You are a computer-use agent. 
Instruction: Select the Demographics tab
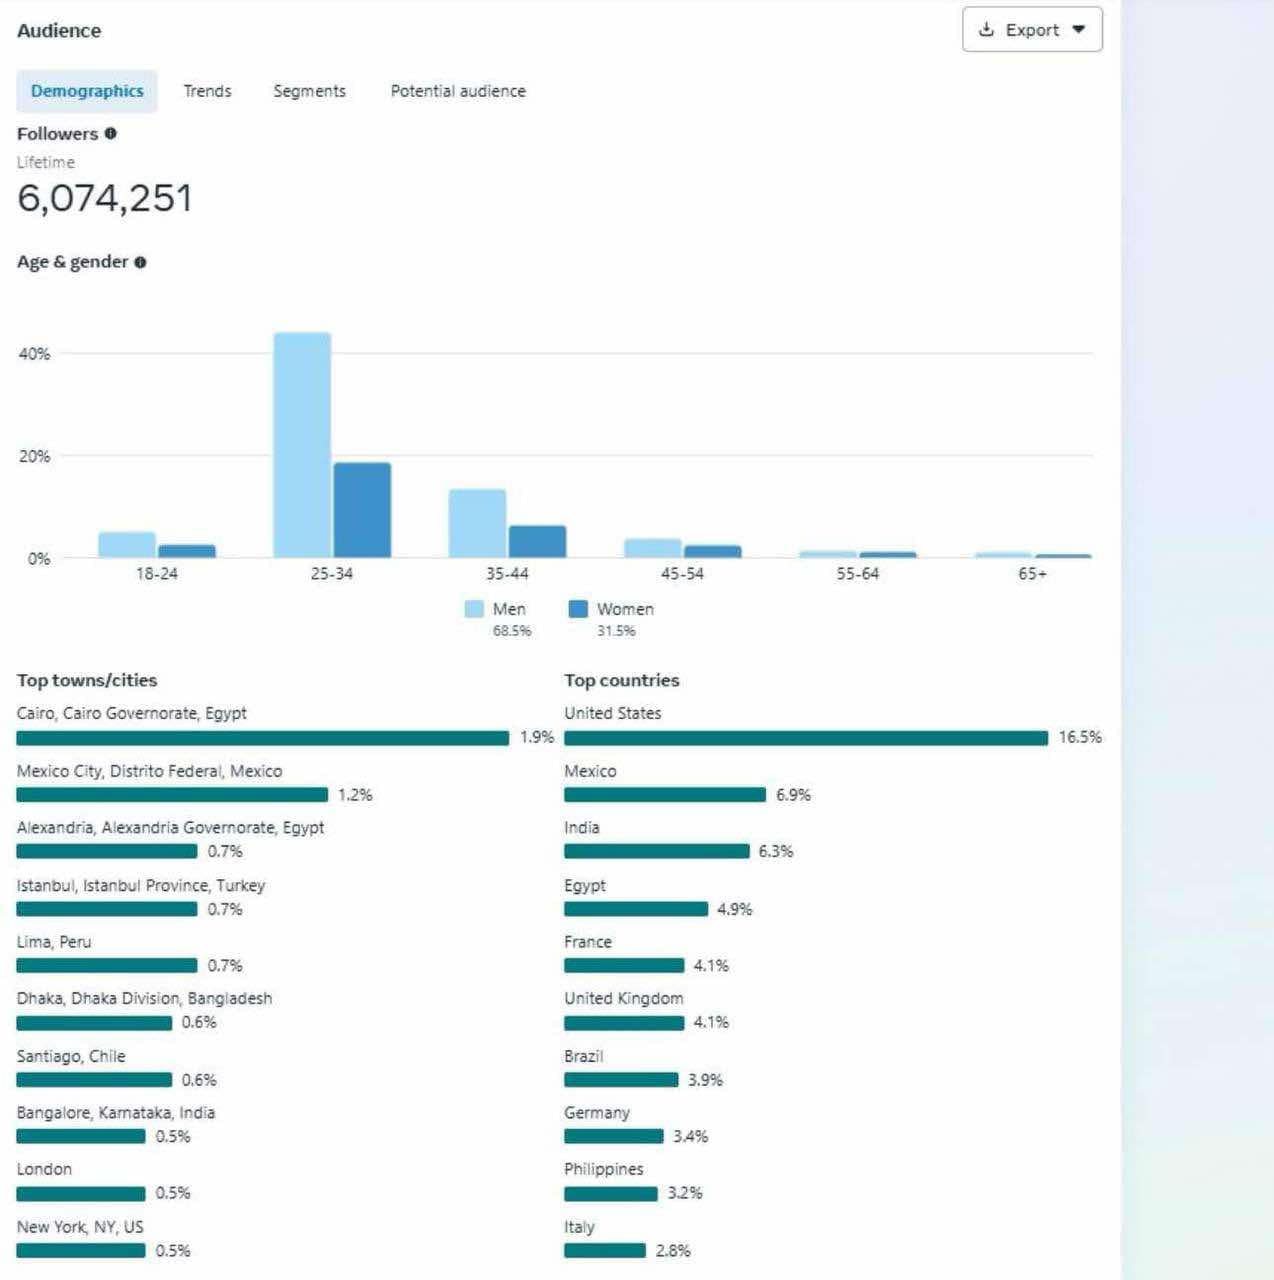(x=87, y=91)
